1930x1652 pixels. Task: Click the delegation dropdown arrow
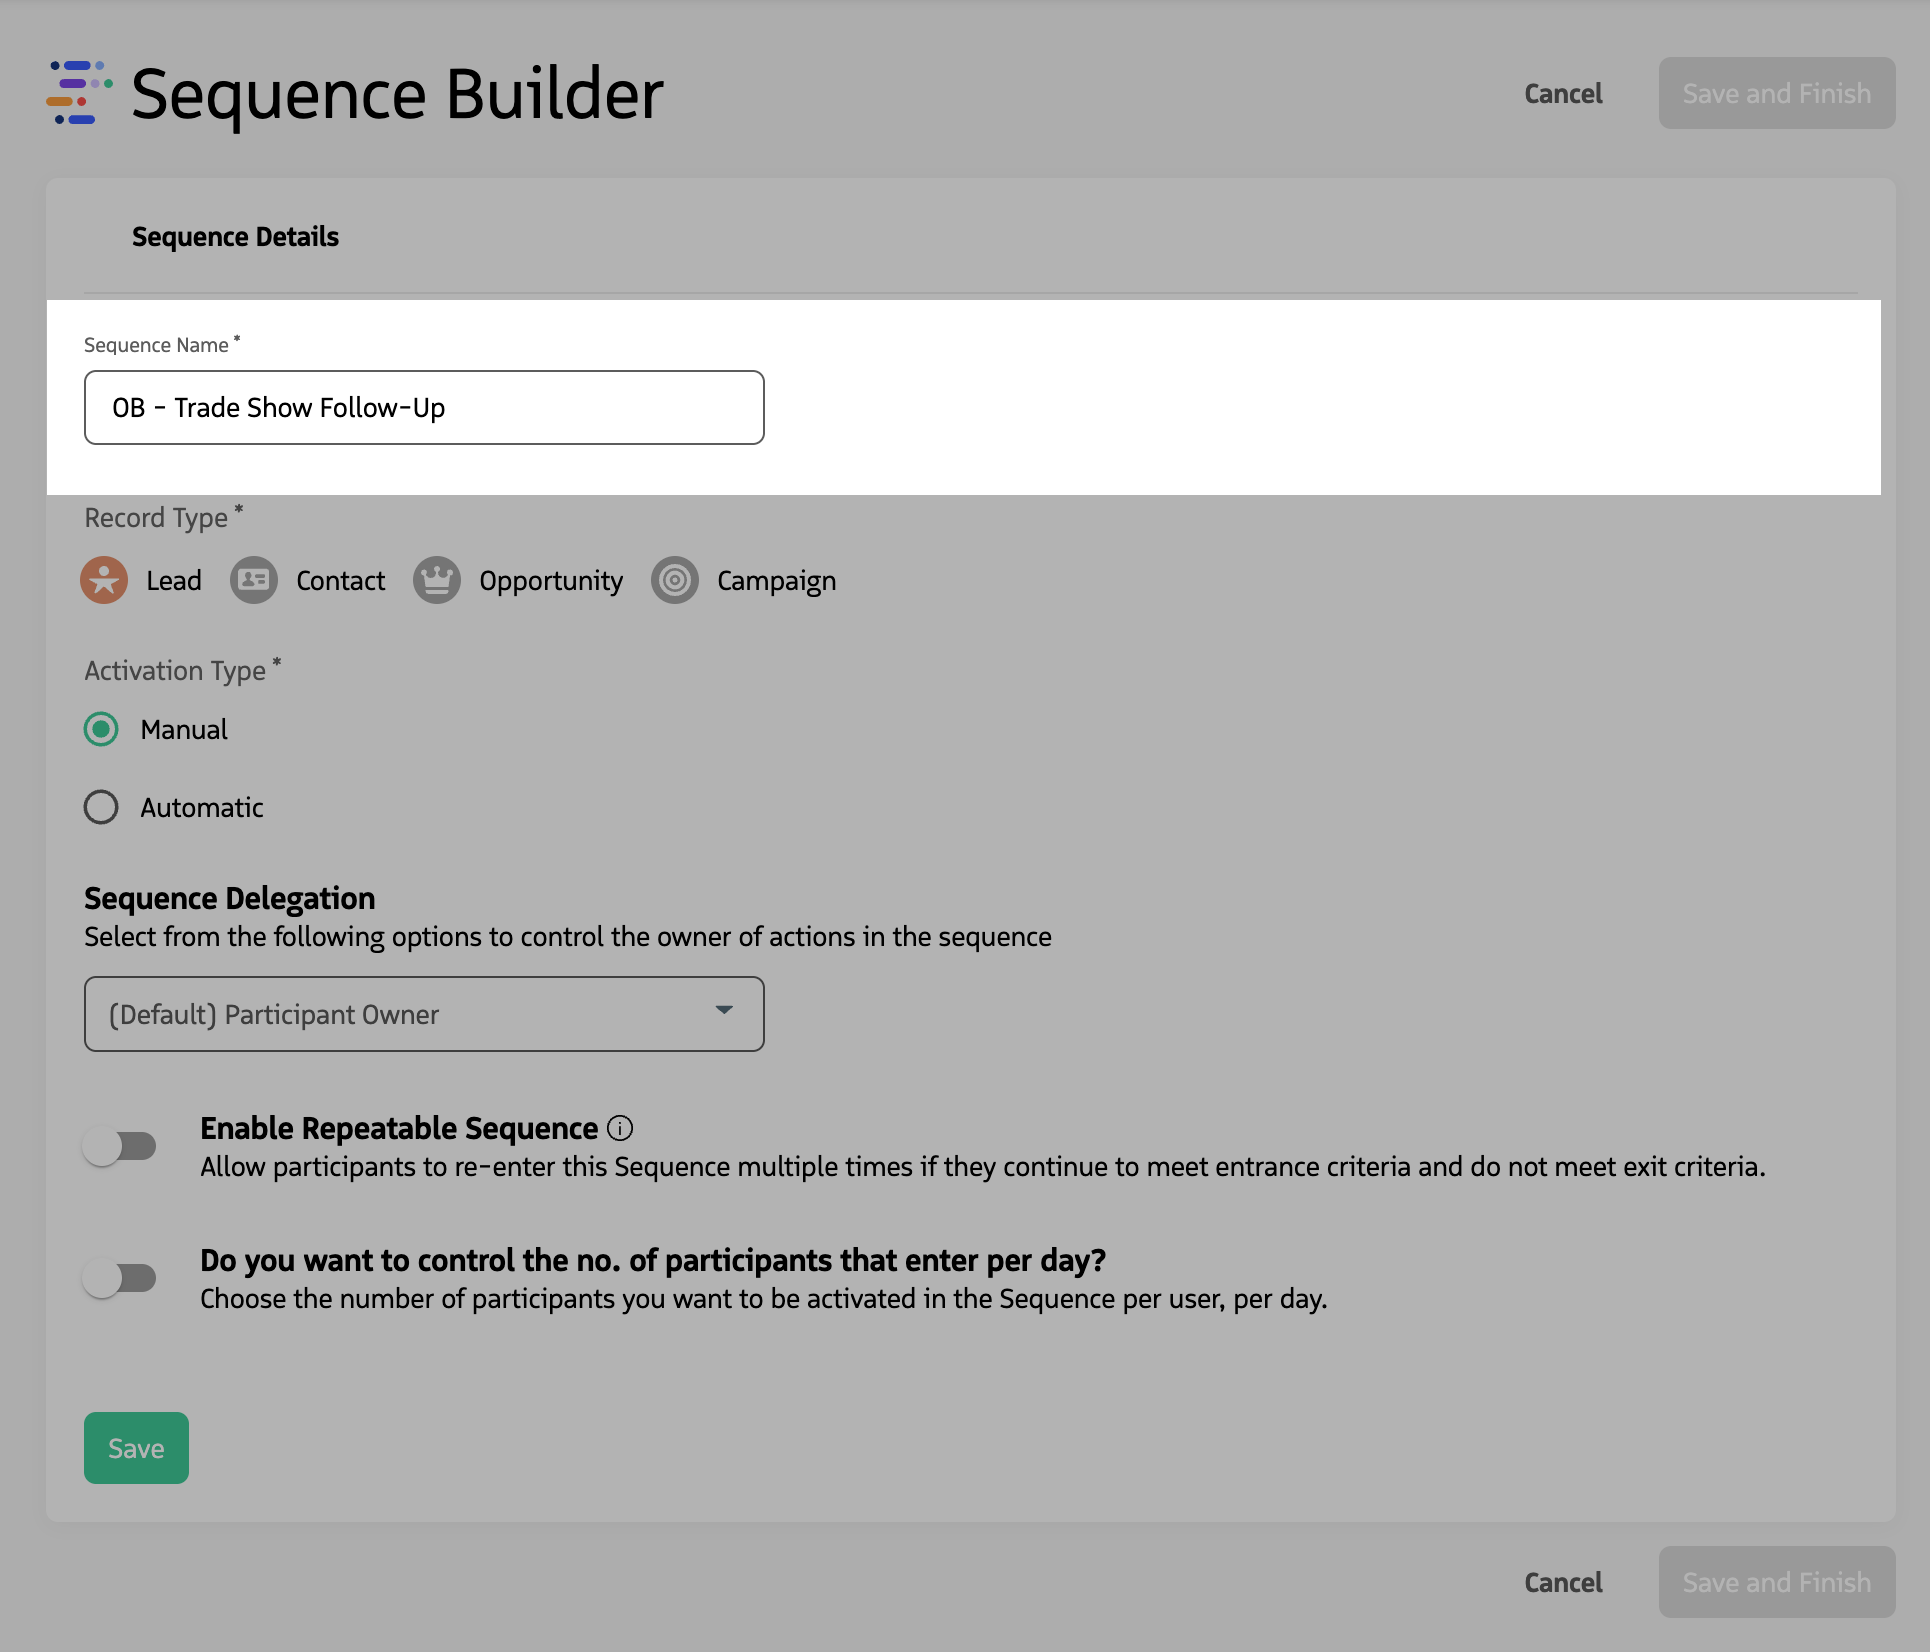pos(724,1012)
